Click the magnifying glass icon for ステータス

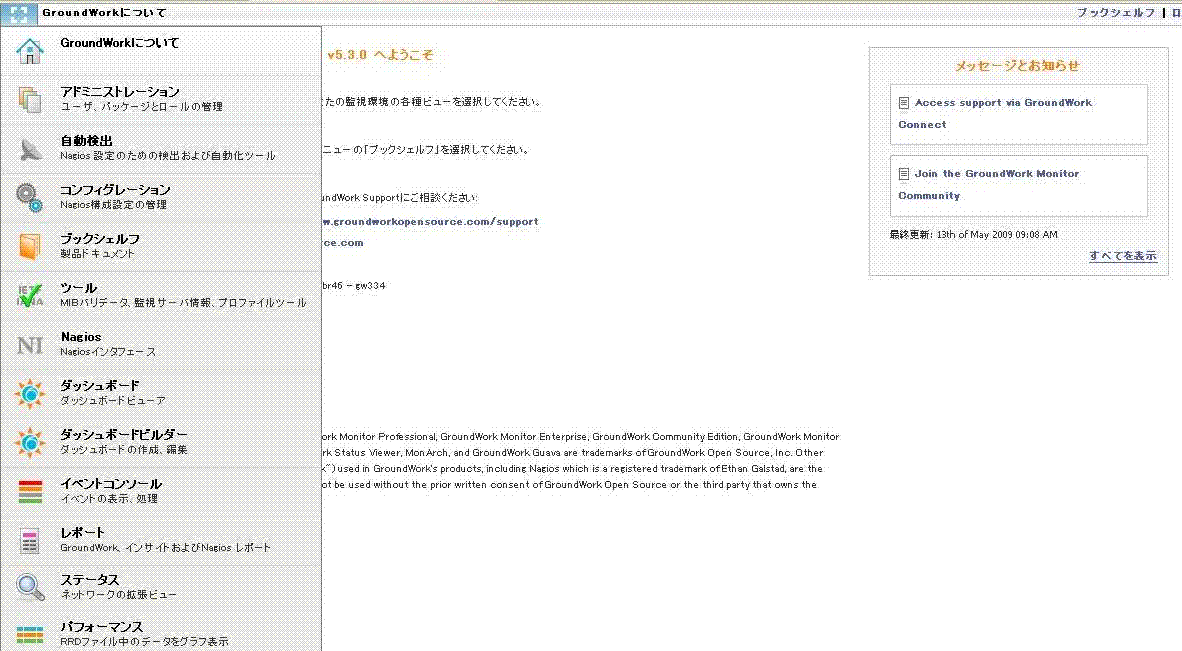[30, 588]
